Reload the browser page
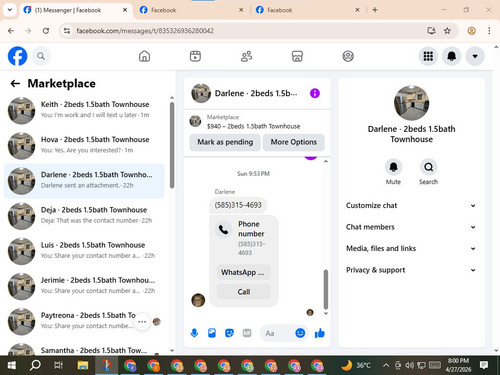The height and width of the screenshot is (375, 500). click(x=46, y=31)
